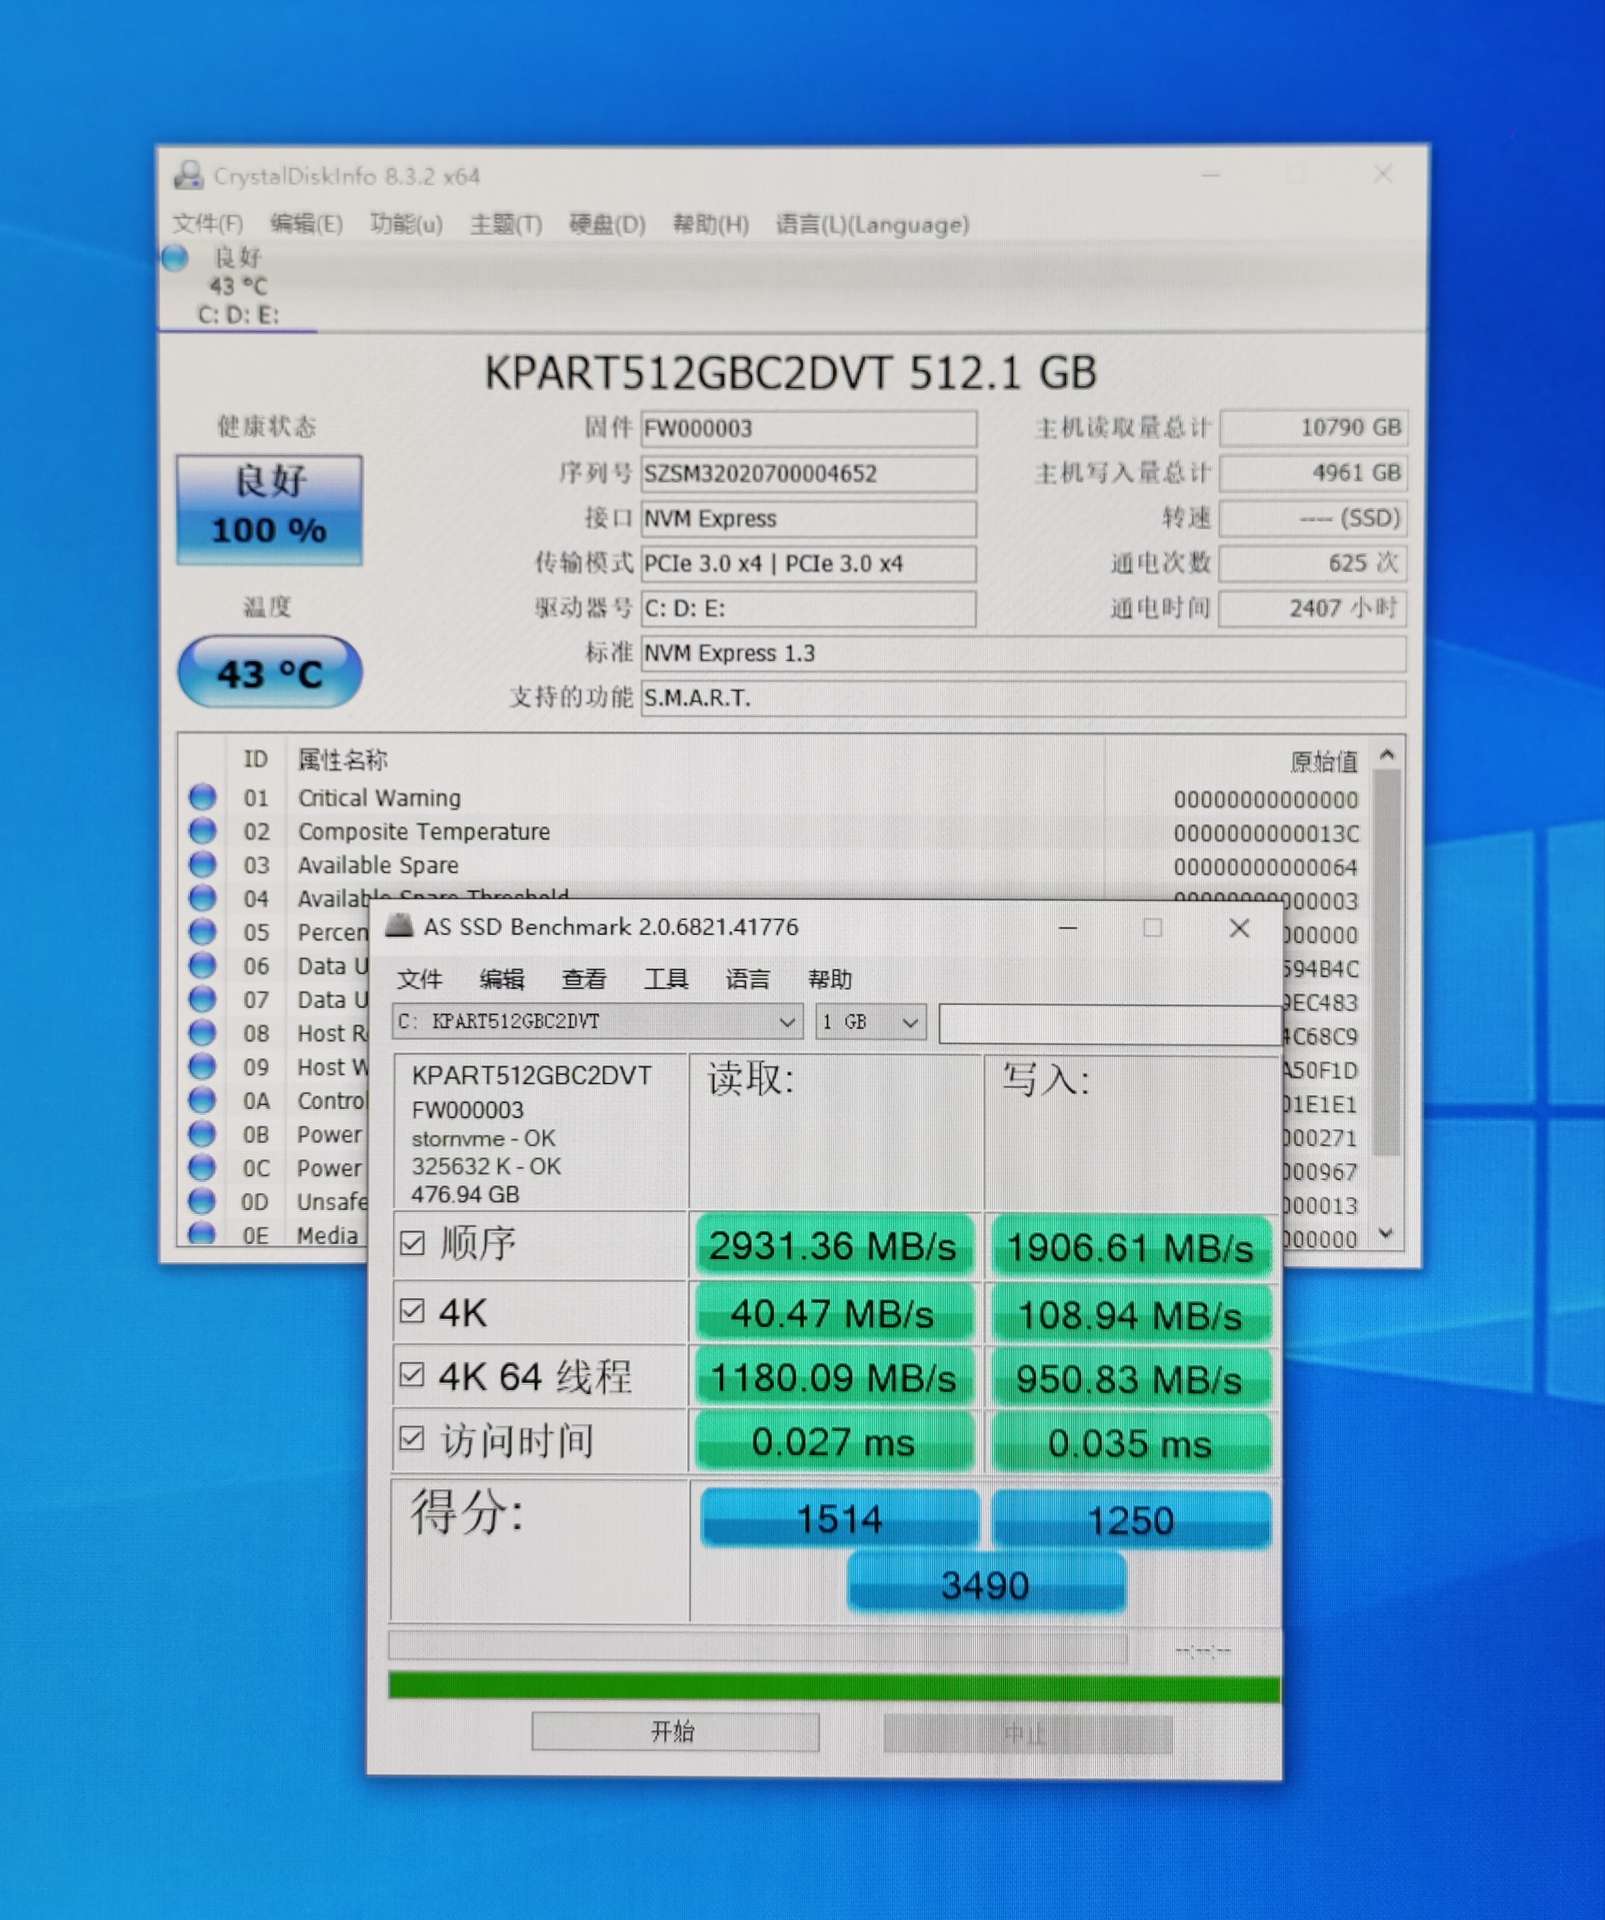The image size is (1605, 1920).
Task: Click the transfer mode field PCIe 3.0 x4
Action: point(808,563)
